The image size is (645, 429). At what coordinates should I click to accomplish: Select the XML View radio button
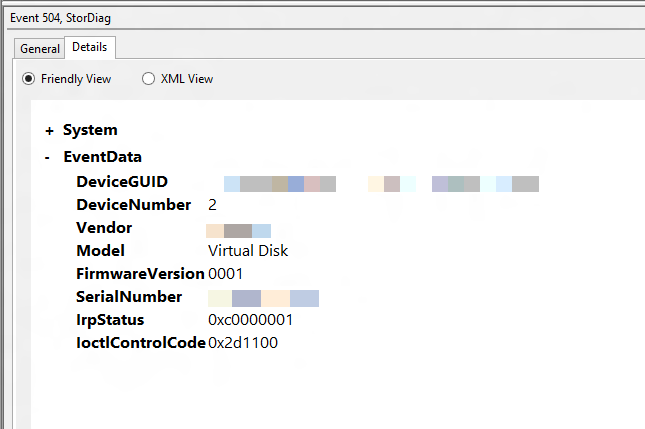(148, 79)
